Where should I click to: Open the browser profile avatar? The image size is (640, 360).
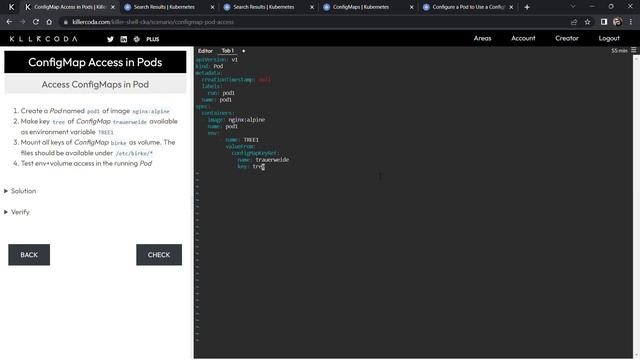[618, 22]
